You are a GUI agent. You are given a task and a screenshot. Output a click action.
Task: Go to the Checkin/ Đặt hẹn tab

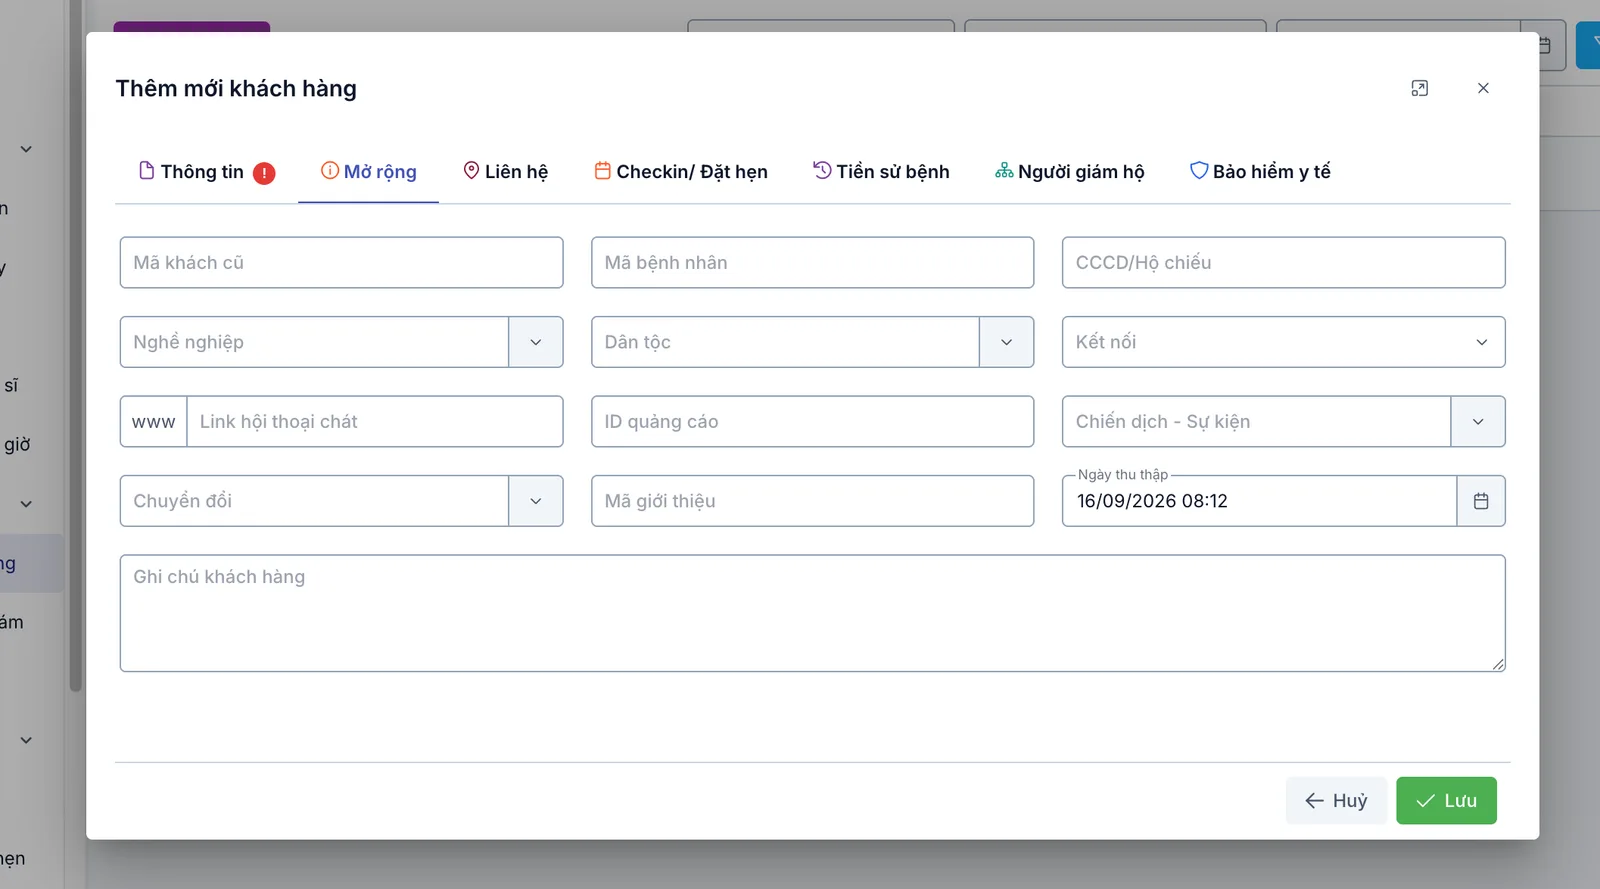click(x=681, y=172)
